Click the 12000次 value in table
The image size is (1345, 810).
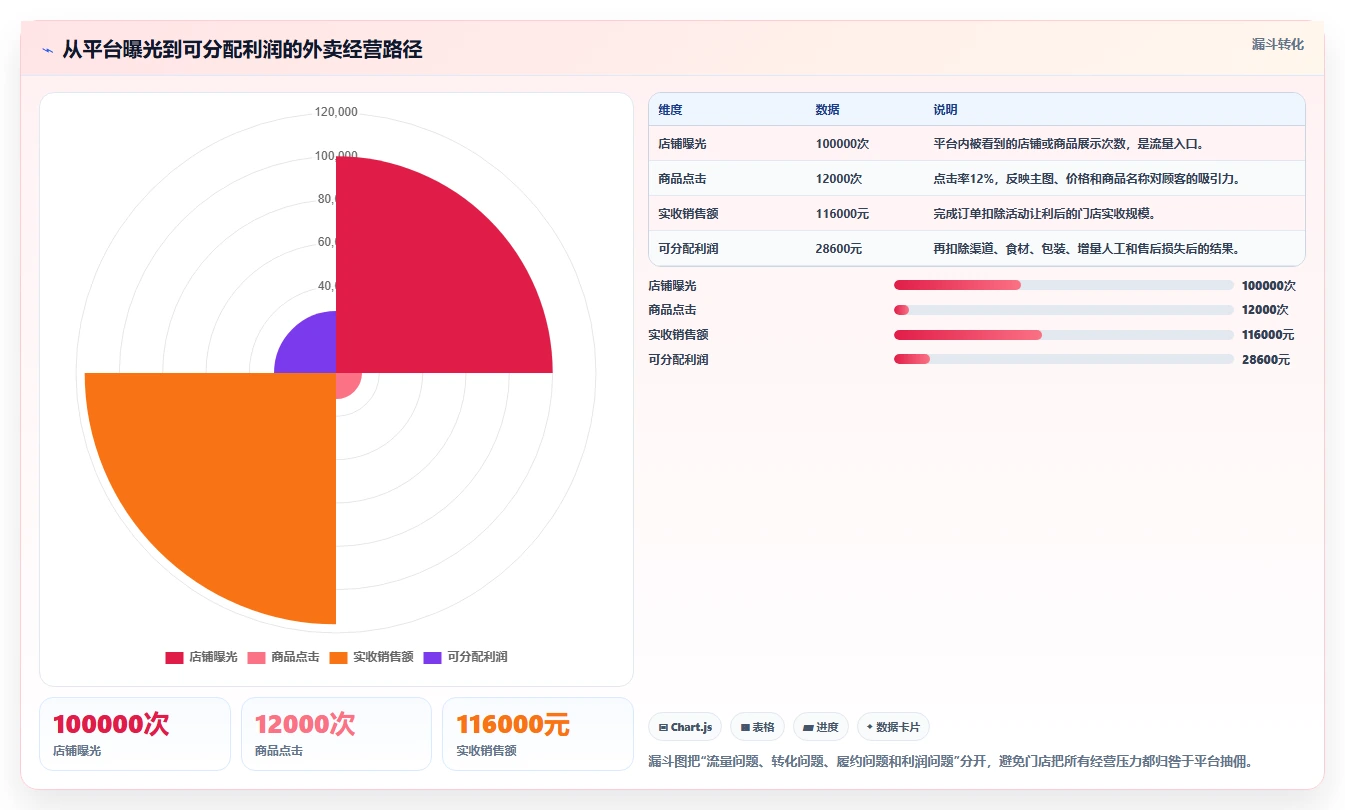tap(839, 179)
